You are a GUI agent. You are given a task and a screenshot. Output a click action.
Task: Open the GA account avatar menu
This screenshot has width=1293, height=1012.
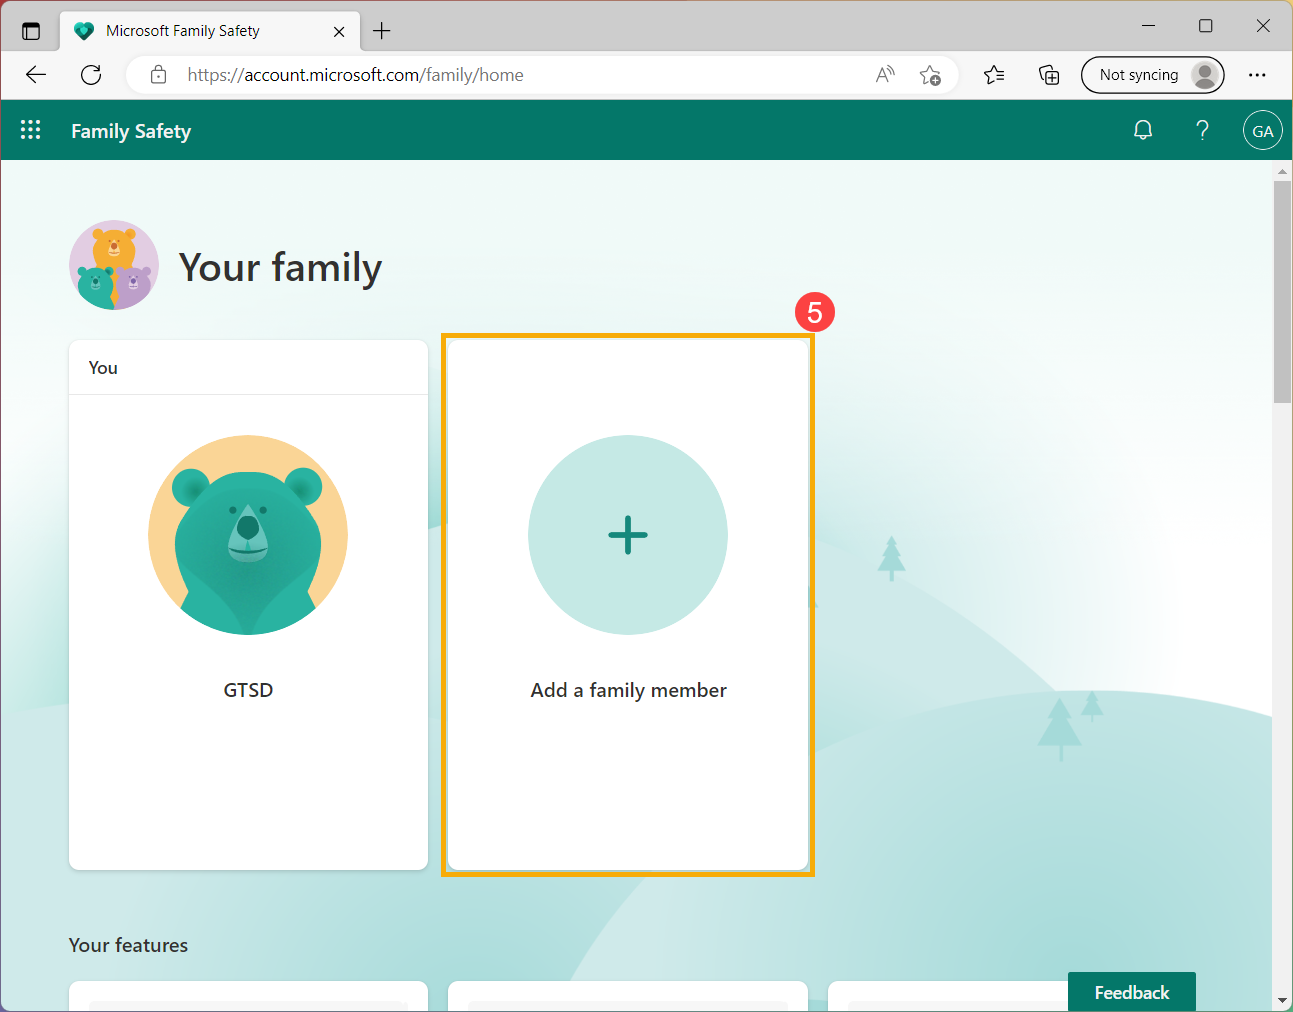coord(1262,130)
